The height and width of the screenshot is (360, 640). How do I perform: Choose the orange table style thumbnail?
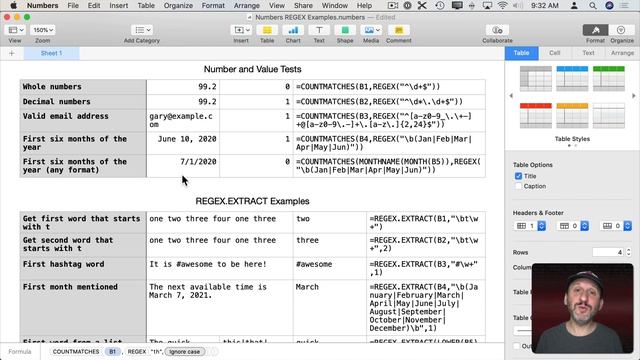pyautogui.click(x=572, y=116)
